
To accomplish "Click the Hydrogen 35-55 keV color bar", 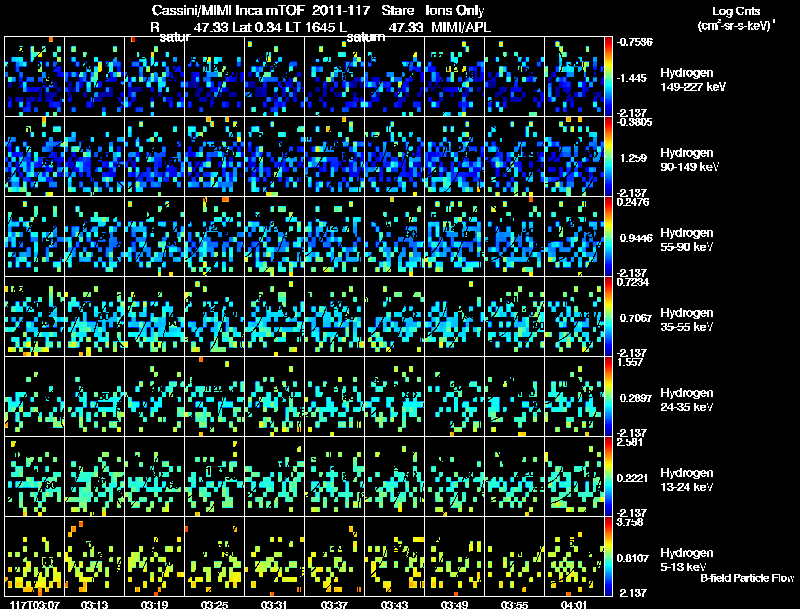I will pyautogui.click(x=608, y=317).
